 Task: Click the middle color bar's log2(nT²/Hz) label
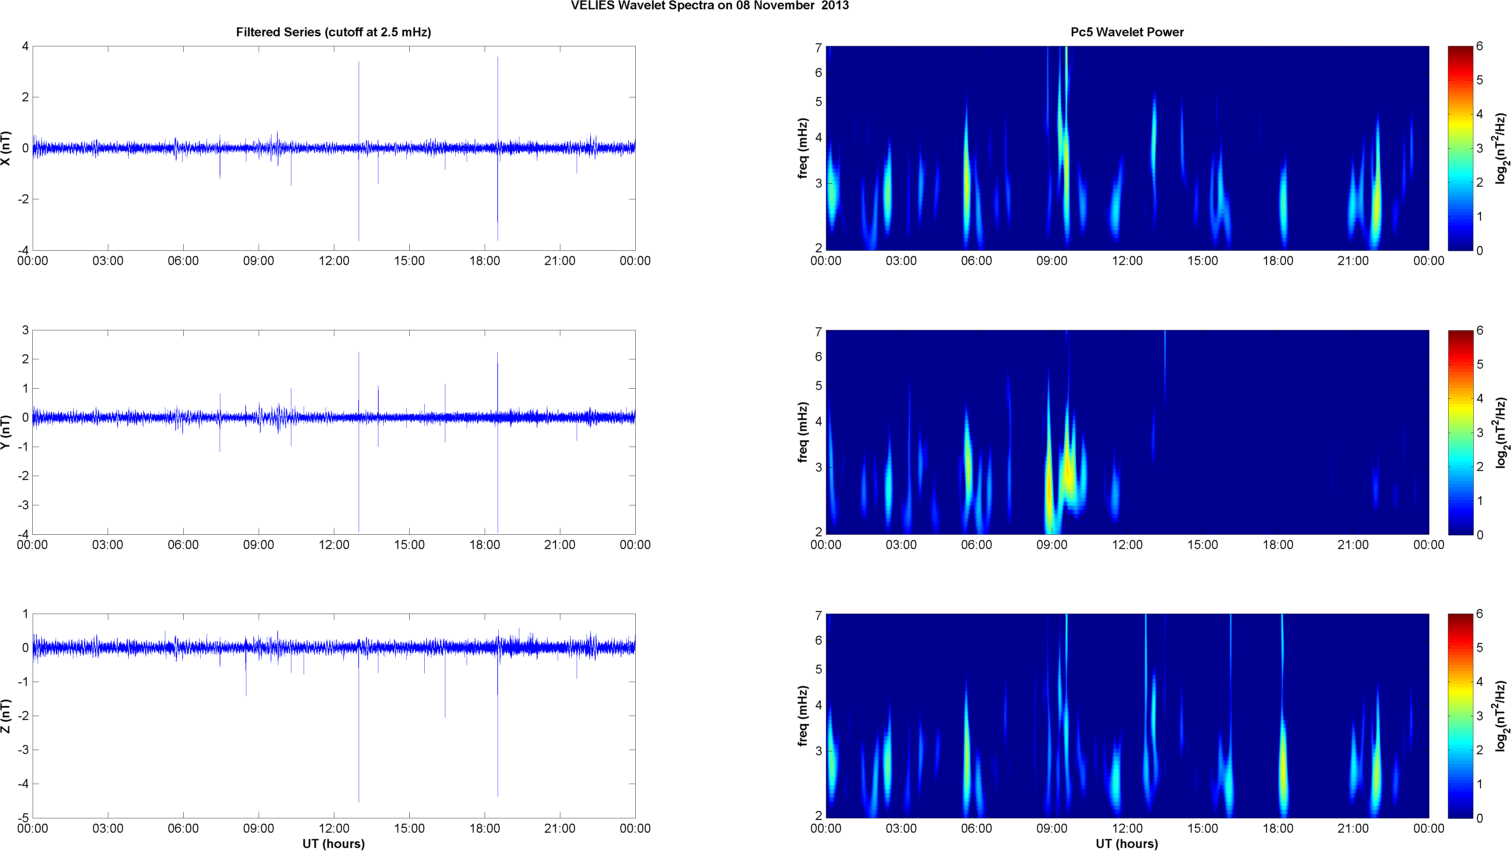click(x=1501, y=432)
